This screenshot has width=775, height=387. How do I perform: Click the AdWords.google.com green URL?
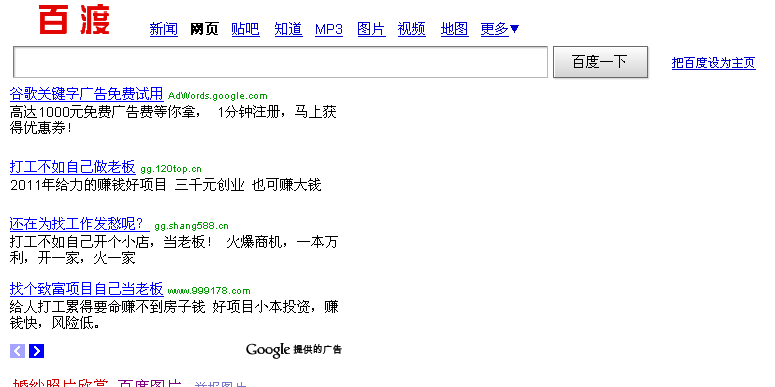[x=217, y=96]
